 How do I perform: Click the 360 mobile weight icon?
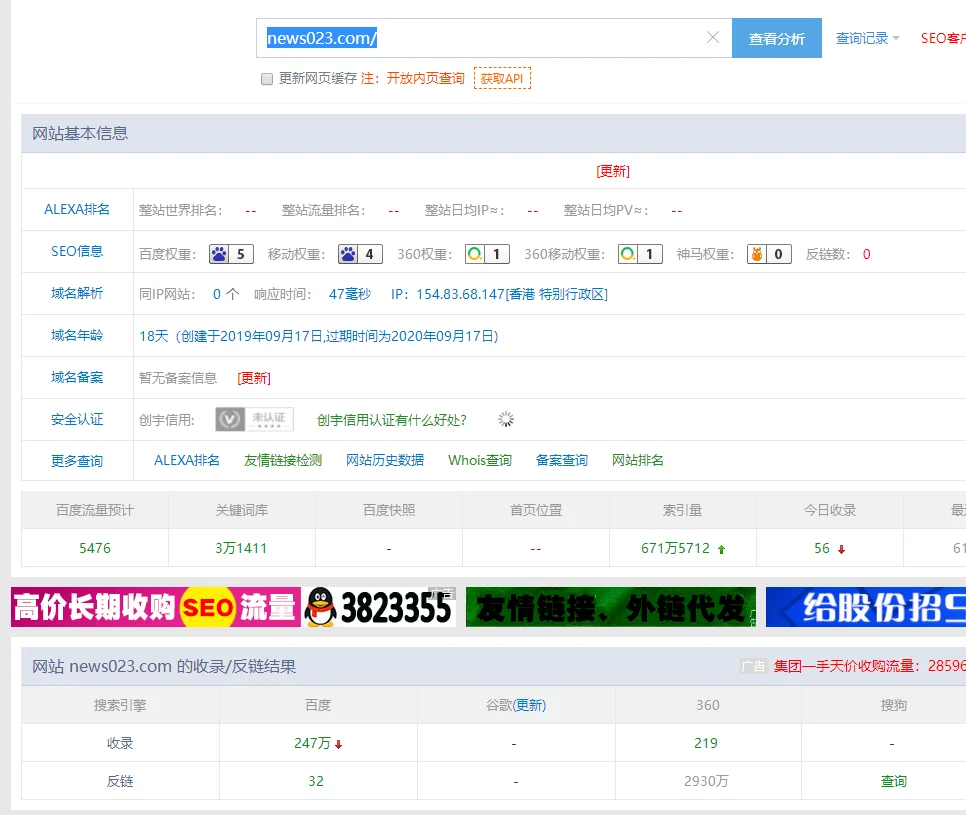(x=640, y=254)
